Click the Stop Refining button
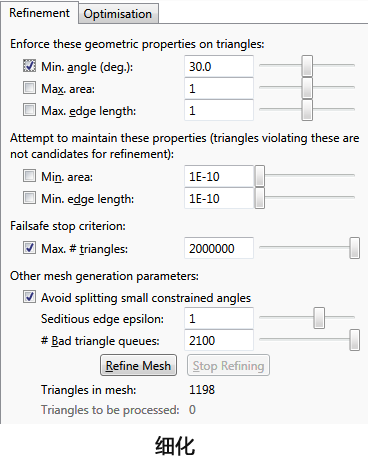 point(228,365)
